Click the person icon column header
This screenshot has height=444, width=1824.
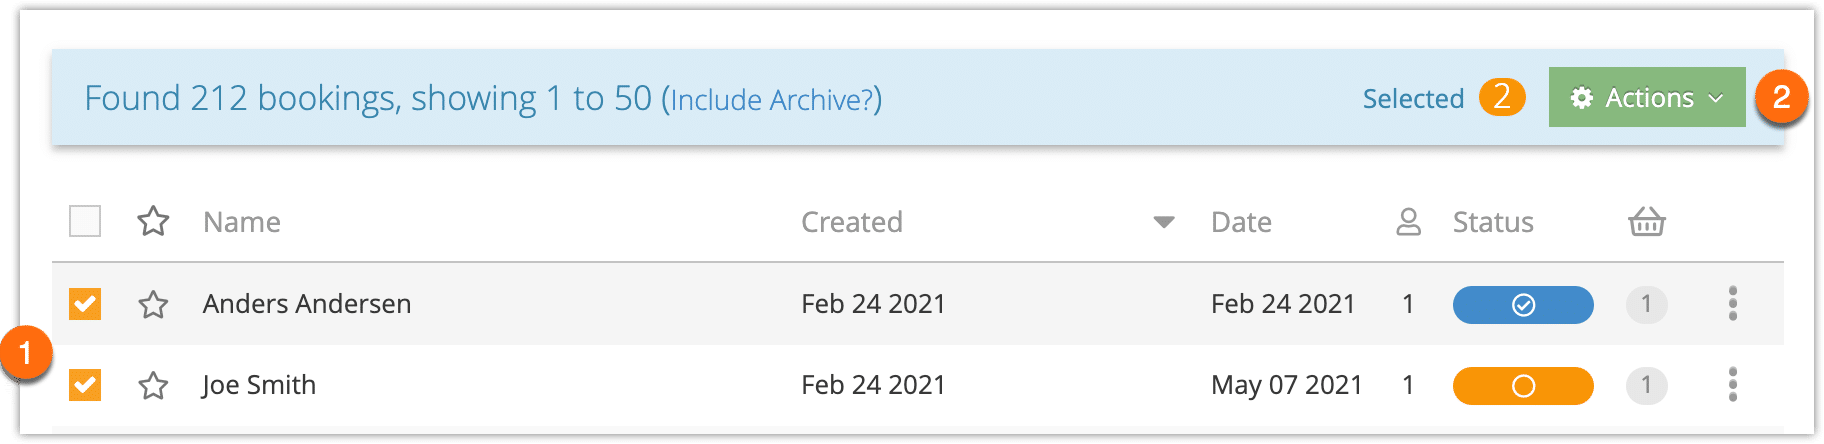(x=1408, y=221)
